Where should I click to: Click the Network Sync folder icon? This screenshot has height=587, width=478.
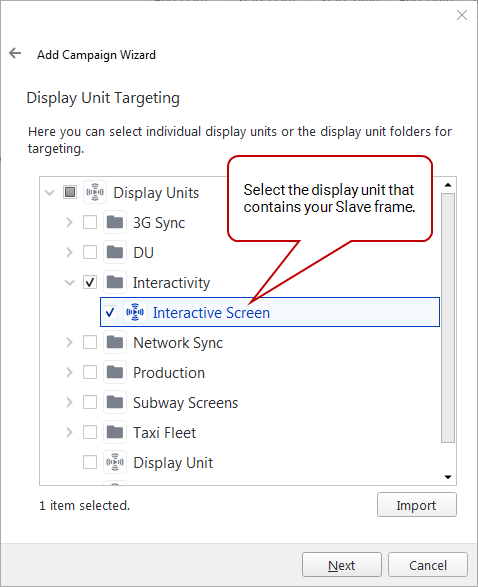click(115, 342)
